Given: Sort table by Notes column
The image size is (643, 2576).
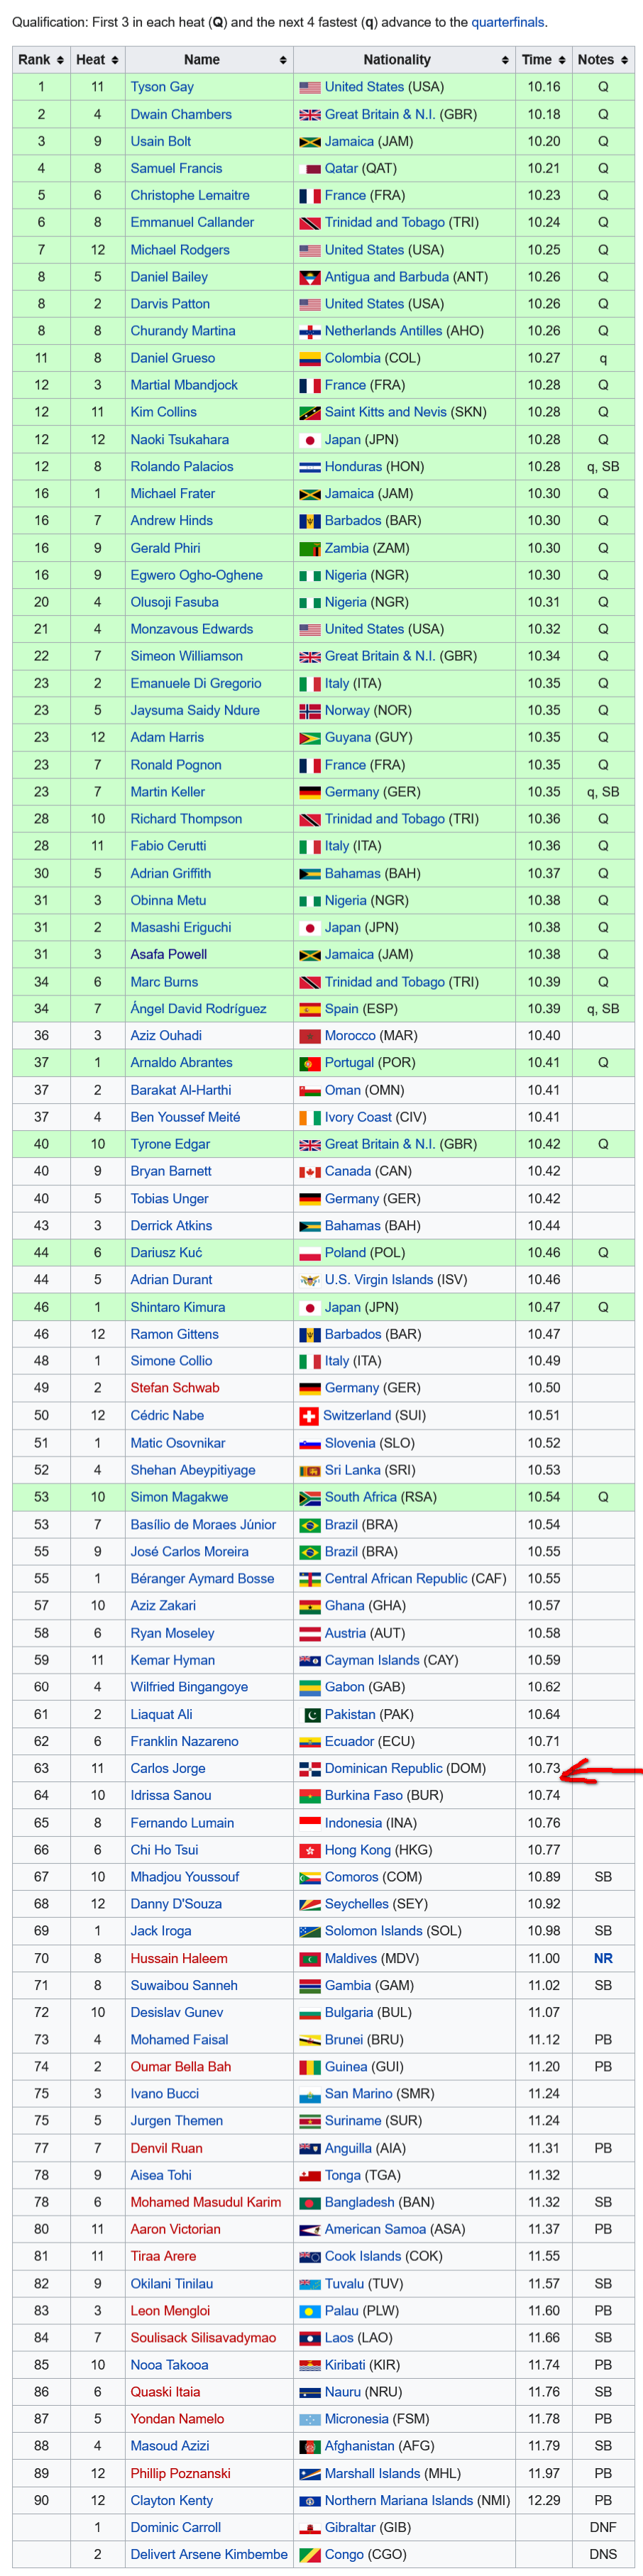Looking at the screenshot, I should click(x=603, y=60).
